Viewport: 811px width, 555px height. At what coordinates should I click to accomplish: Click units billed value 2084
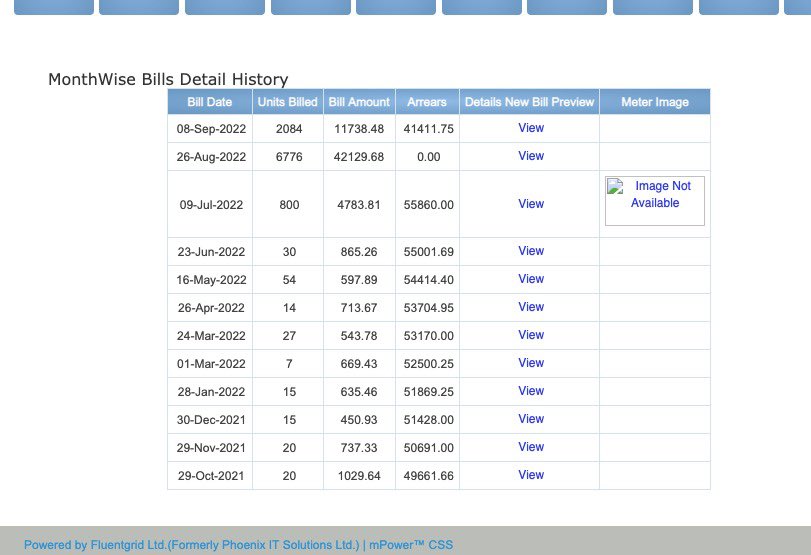289,129
